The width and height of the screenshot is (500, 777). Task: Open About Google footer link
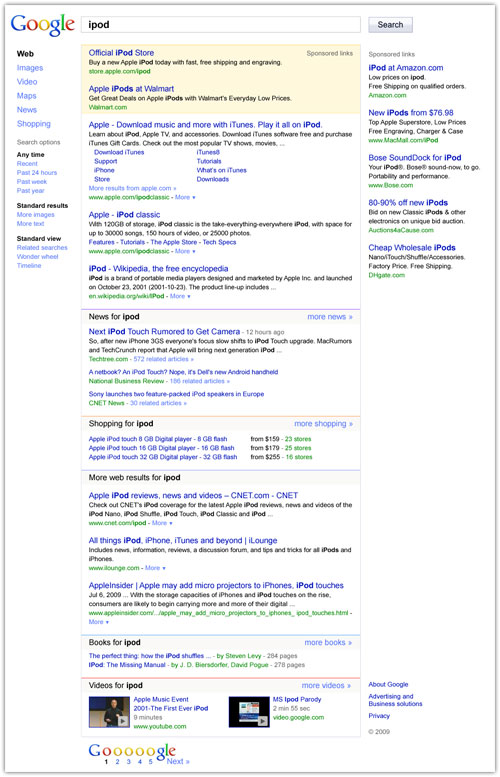tap(388, 684)
